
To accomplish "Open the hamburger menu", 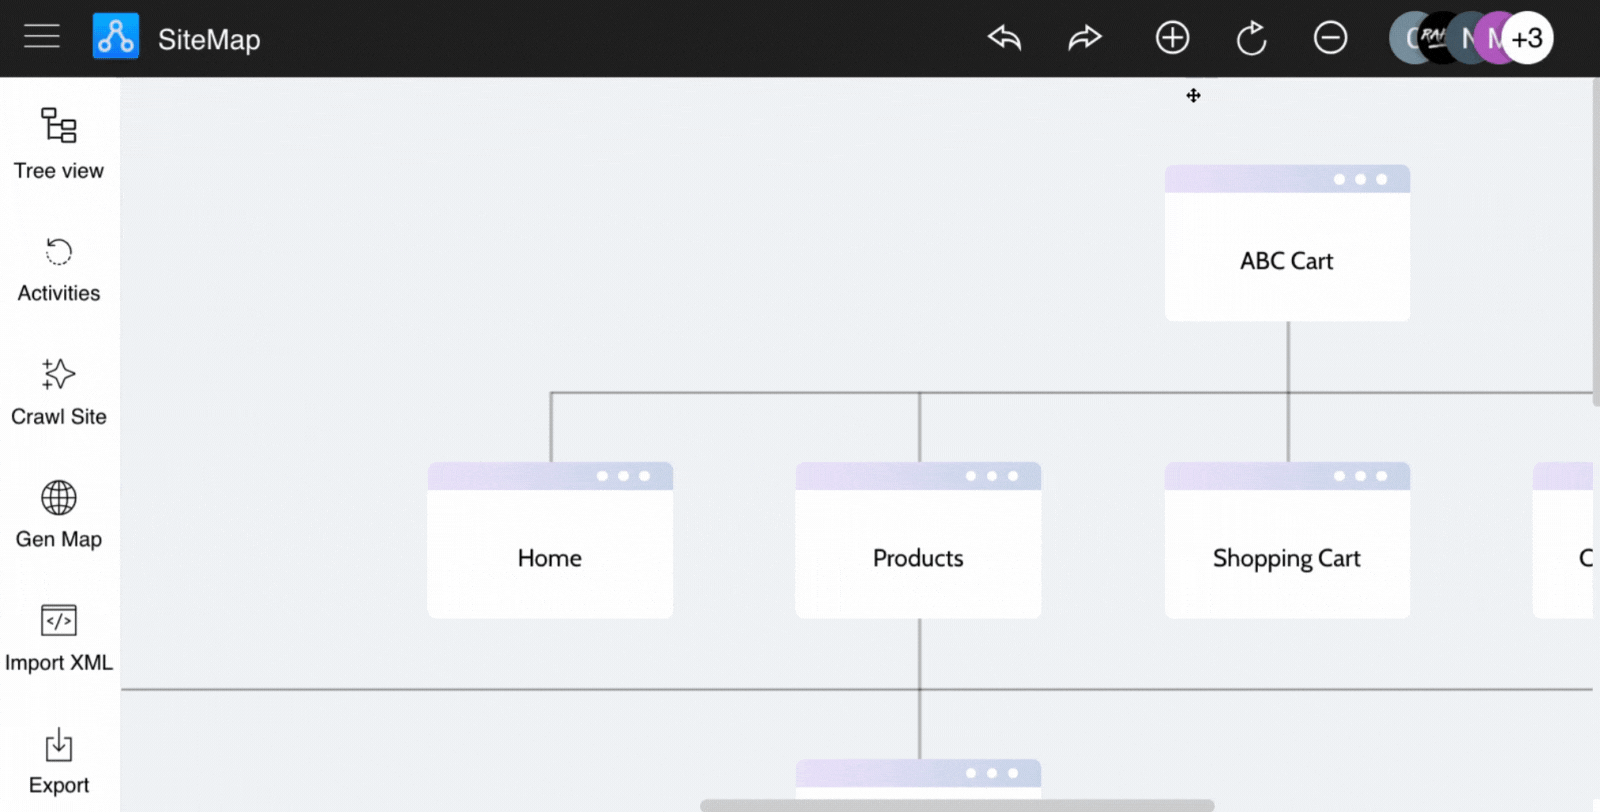I will (x=42, y=37).
